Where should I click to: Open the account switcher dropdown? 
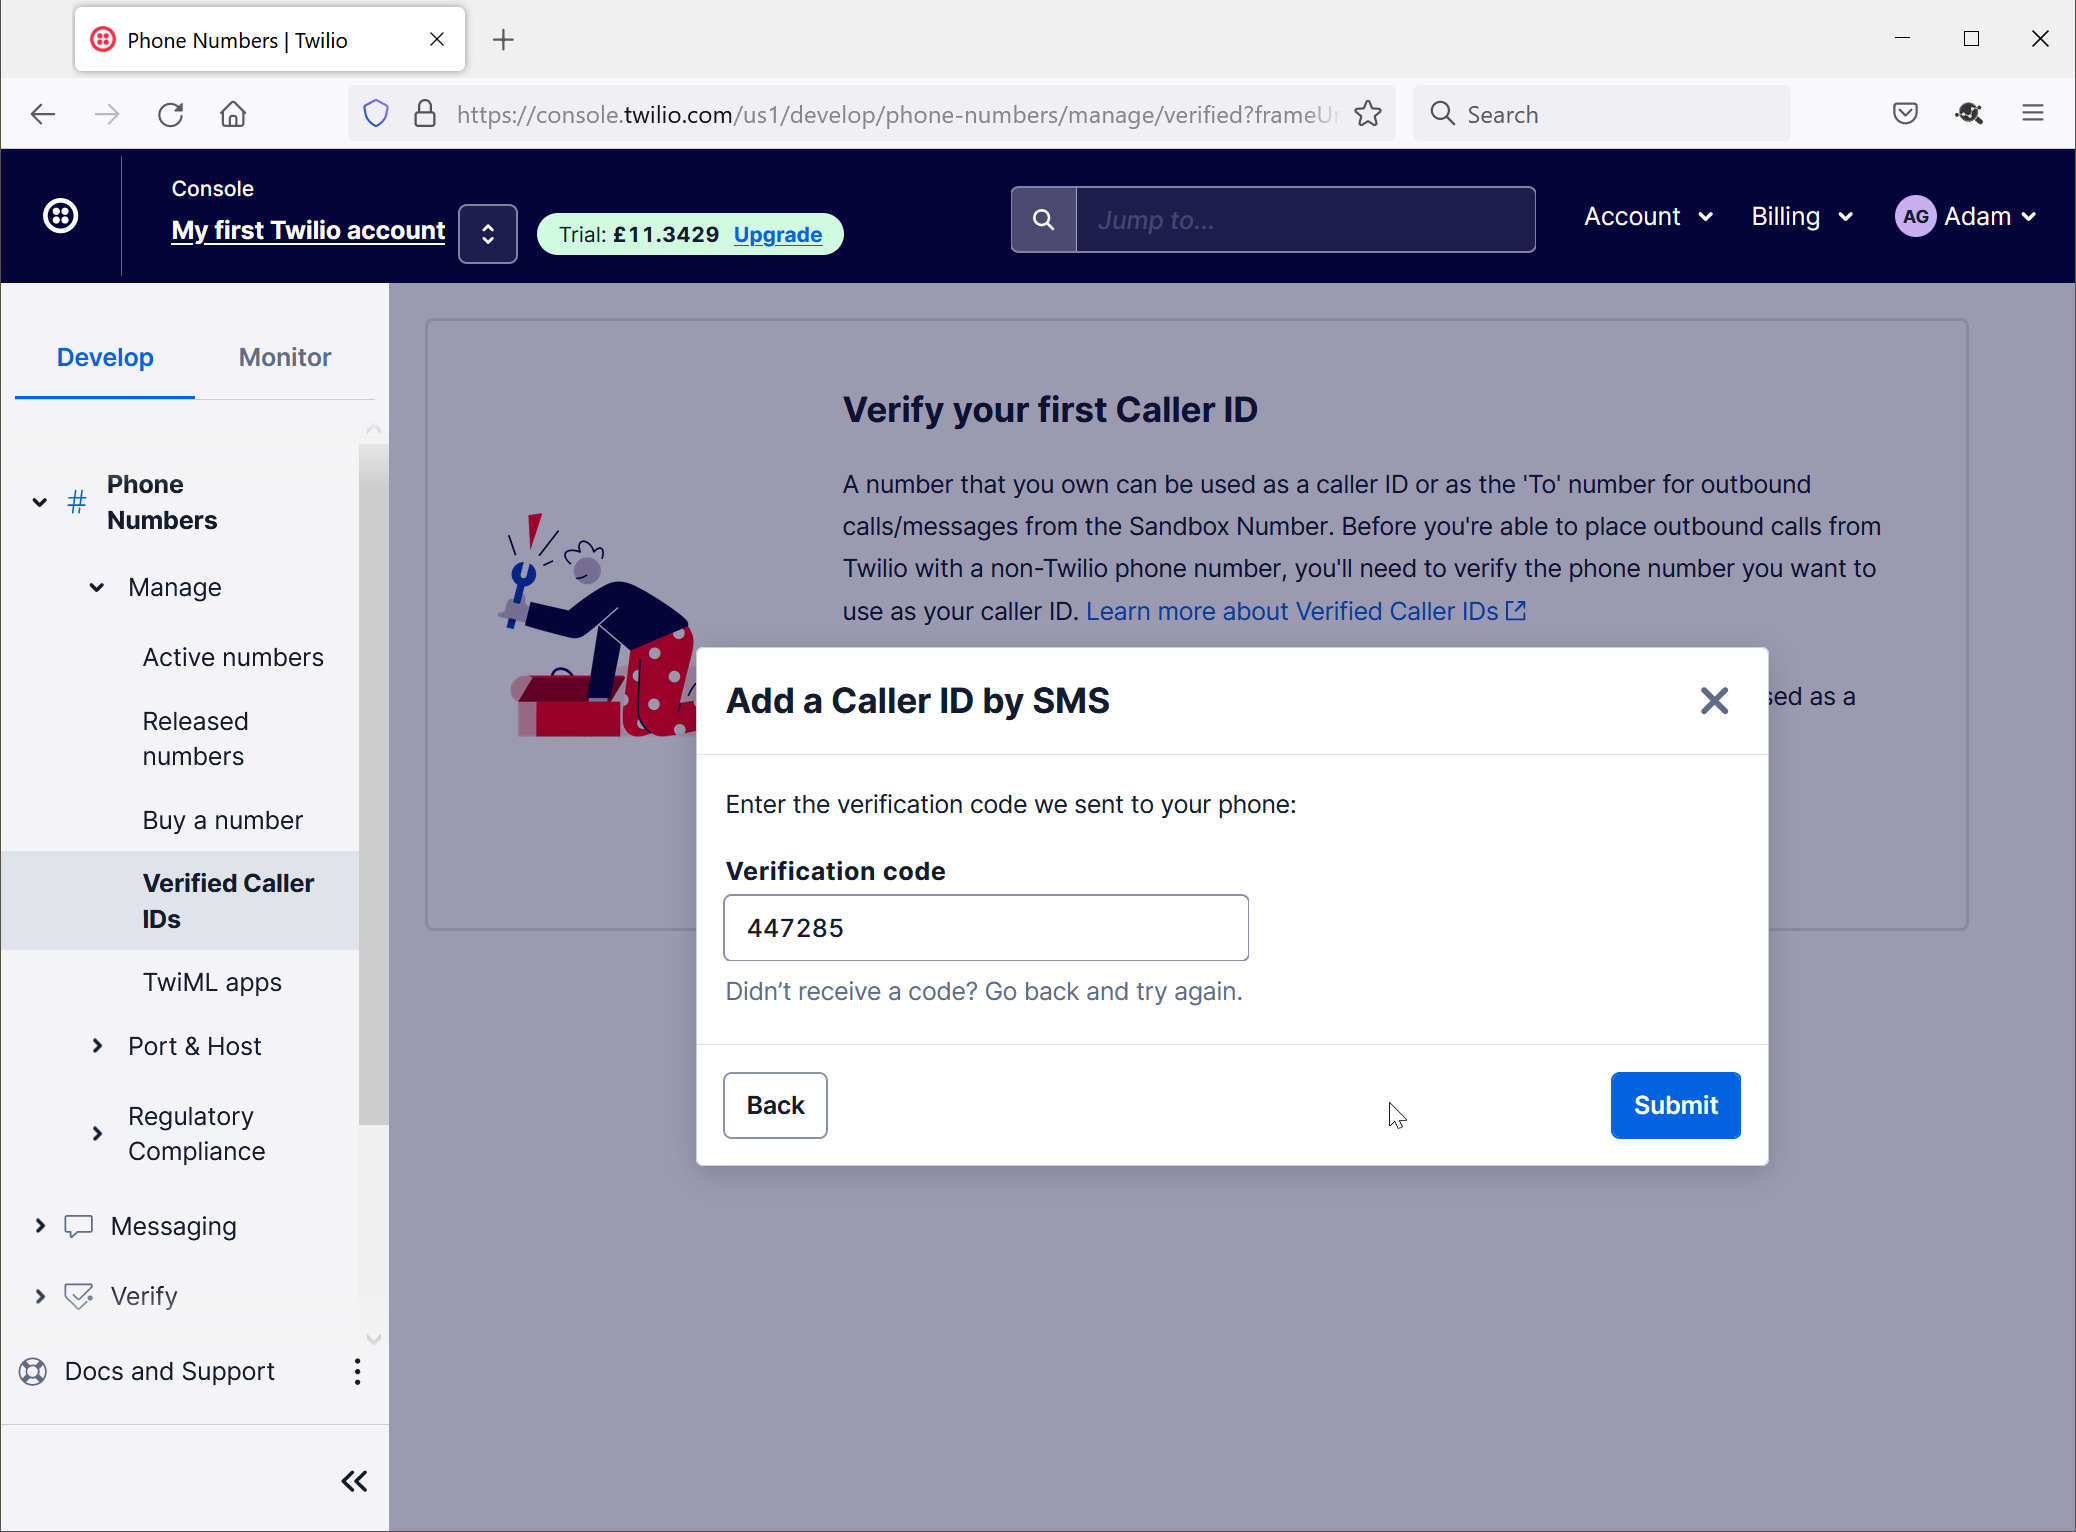tap(487, 234)
